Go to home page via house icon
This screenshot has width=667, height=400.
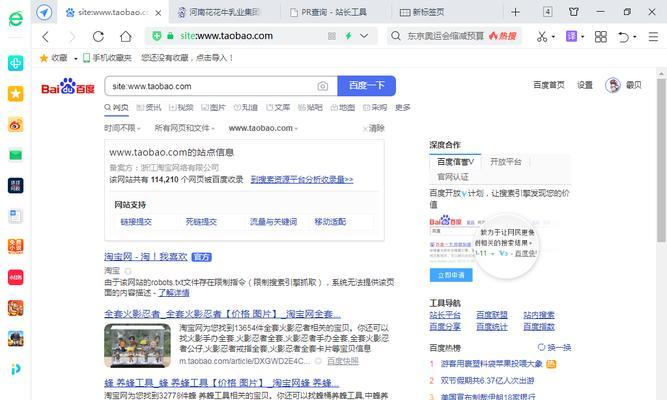125,37
